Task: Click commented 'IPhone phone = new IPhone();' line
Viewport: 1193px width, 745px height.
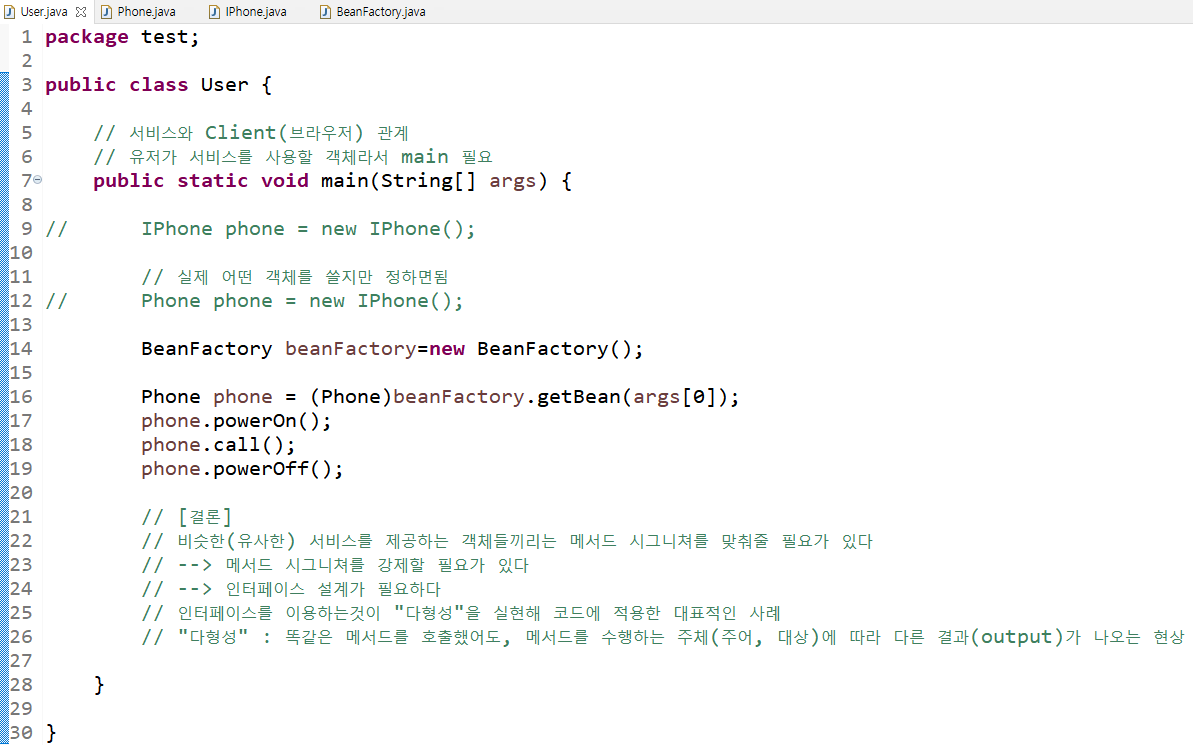Action: click(x=308, y=228)
